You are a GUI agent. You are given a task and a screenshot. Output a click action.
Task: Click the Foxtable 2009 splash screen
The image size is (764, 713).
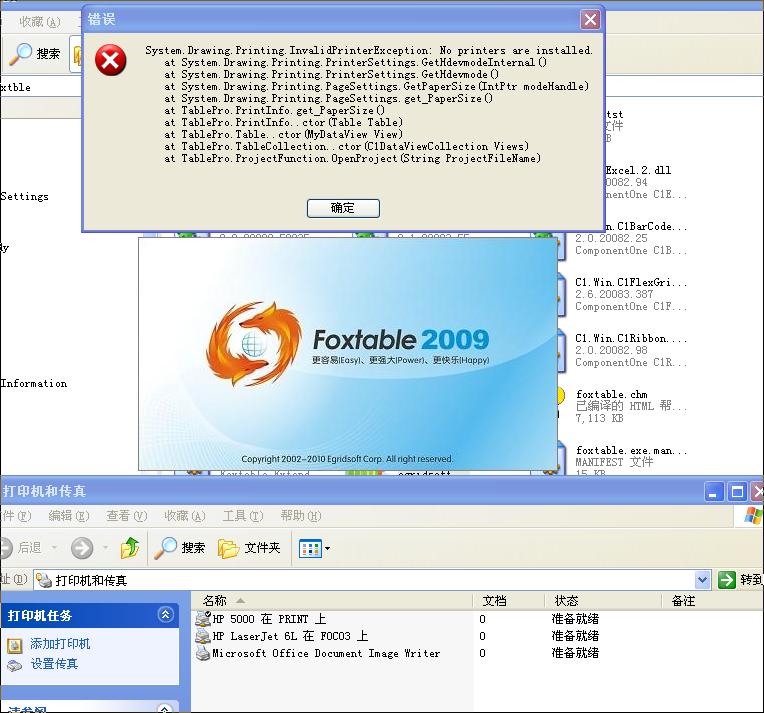tap(348, 354)
